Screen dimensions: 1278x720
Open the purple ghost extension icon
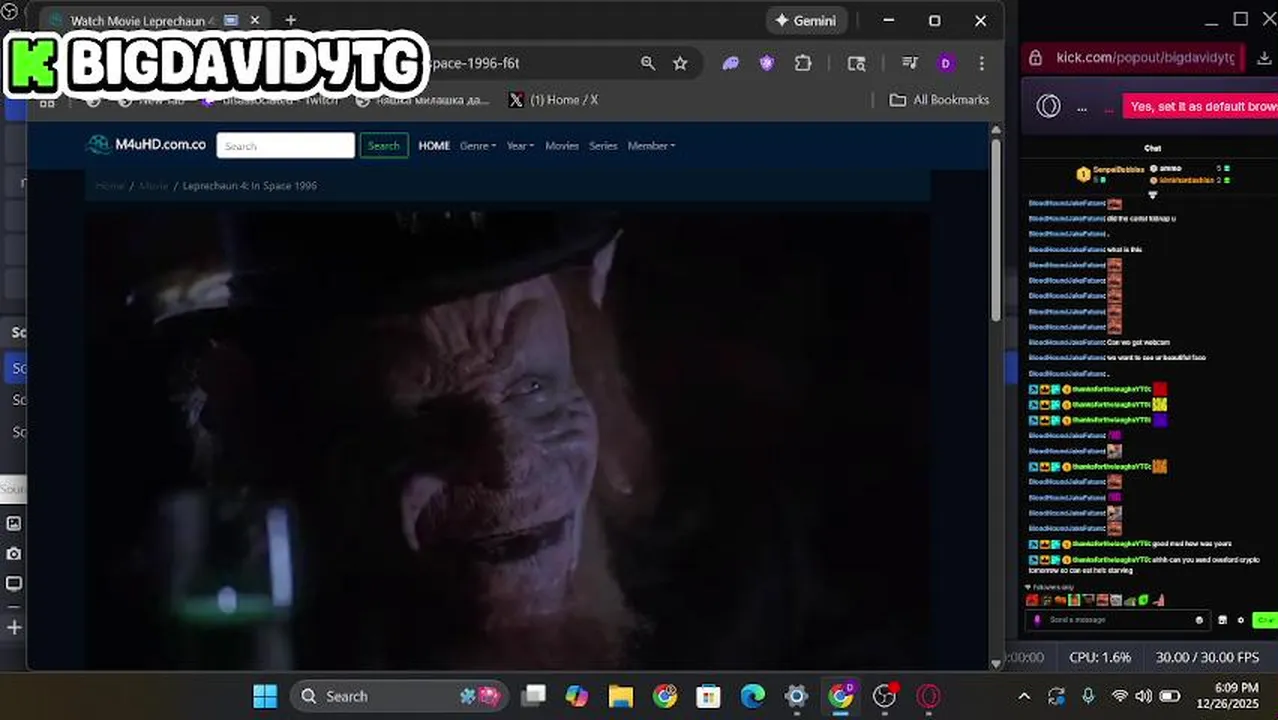731,63
